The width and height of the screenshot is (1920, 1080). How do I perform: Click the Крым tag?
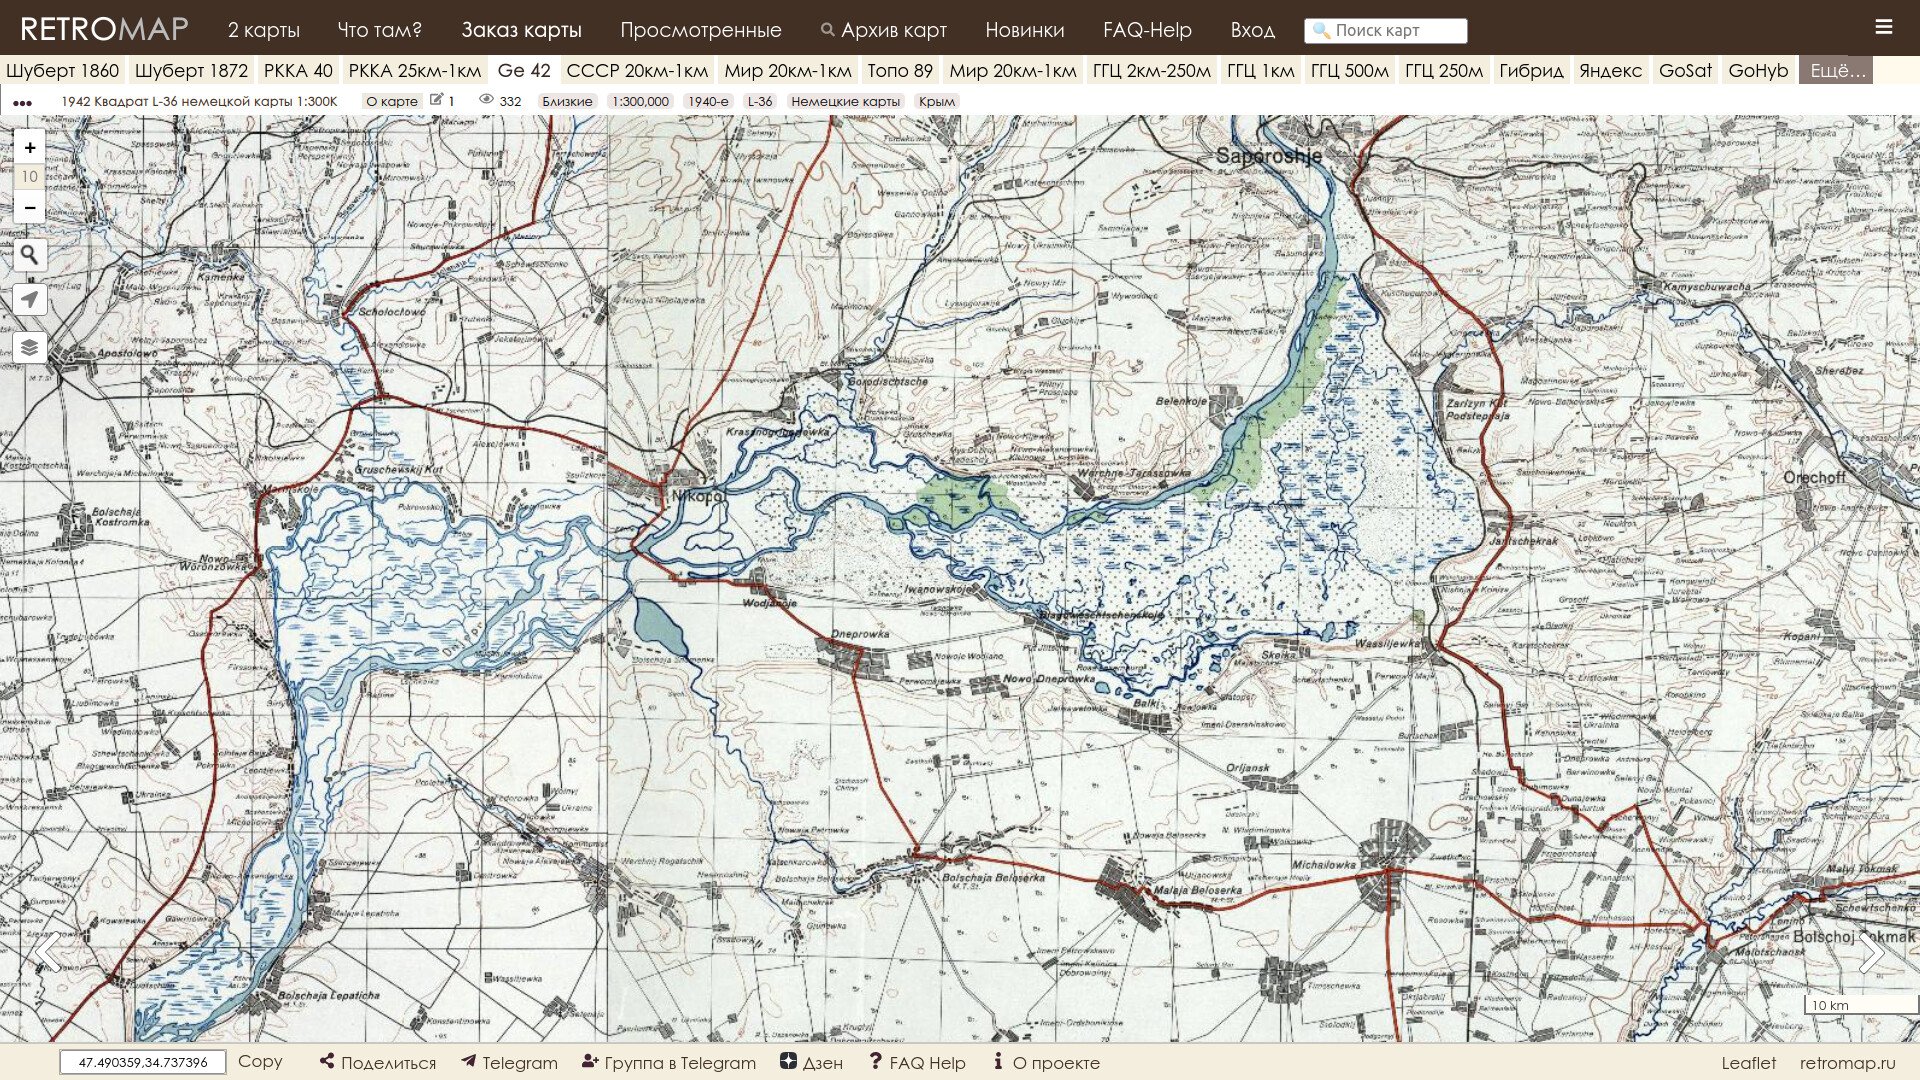936,101
